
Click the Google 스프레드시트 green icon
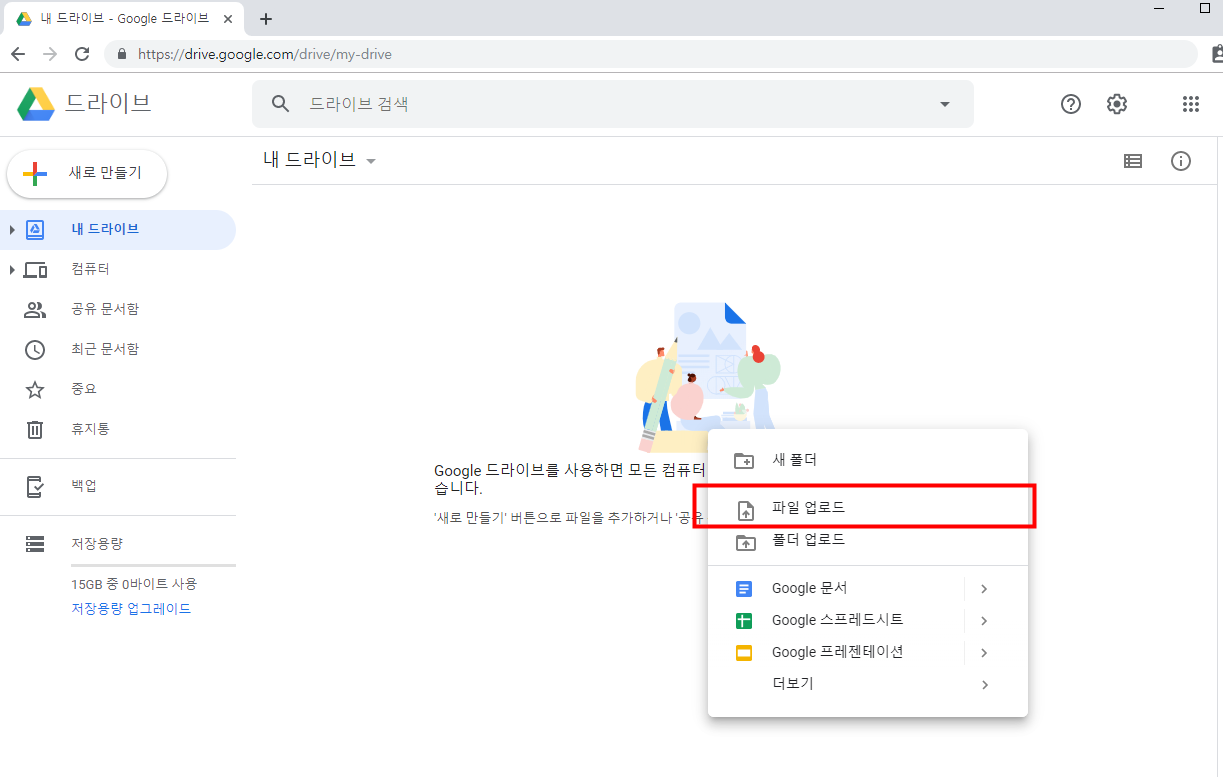(744, 621)
